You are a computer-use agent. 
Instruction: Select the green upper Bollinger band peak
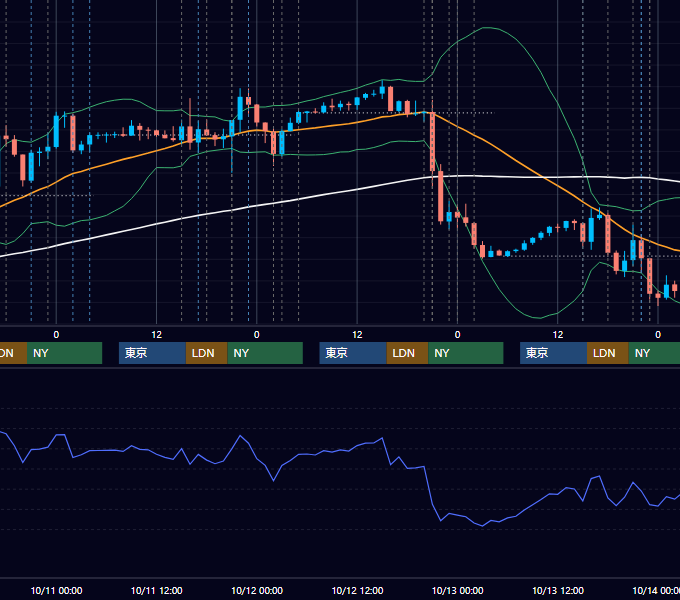[x=487, y=28]
